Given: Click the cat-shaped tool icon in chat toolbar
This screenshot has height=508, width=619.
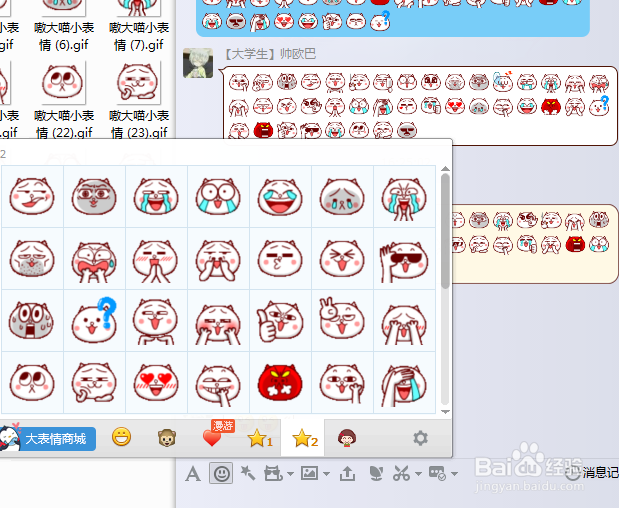Looking at the screenshot, I should click(273, 473).
